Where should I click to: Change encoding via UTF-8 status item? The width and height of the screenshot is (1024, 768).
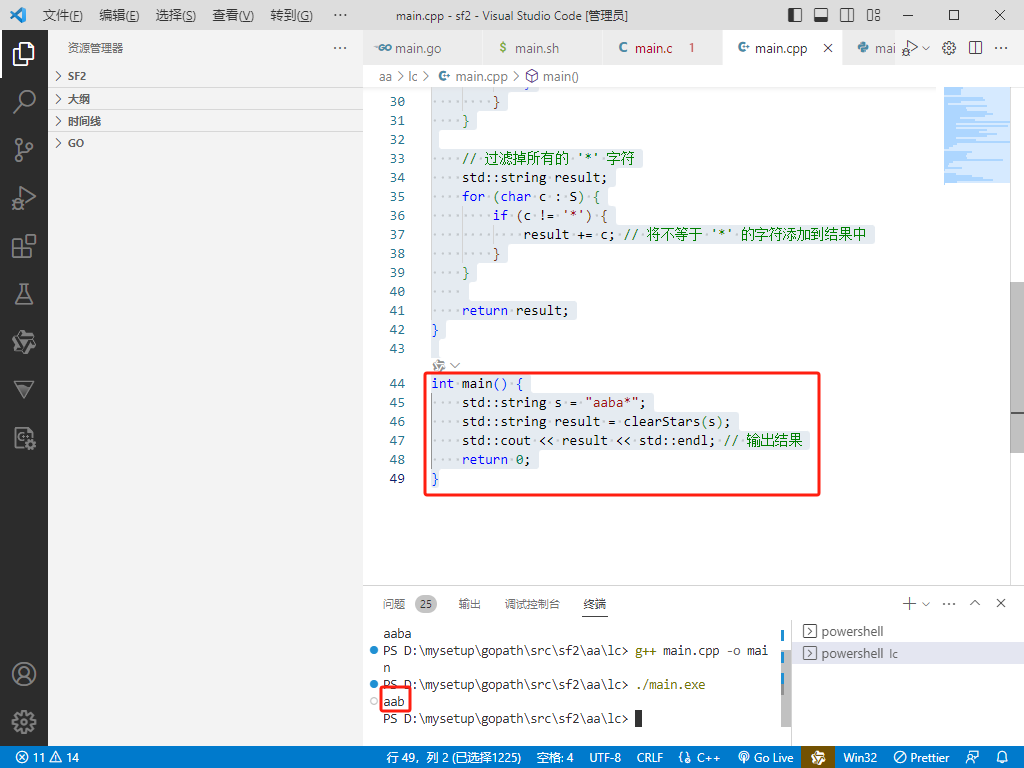coord(605,758)
